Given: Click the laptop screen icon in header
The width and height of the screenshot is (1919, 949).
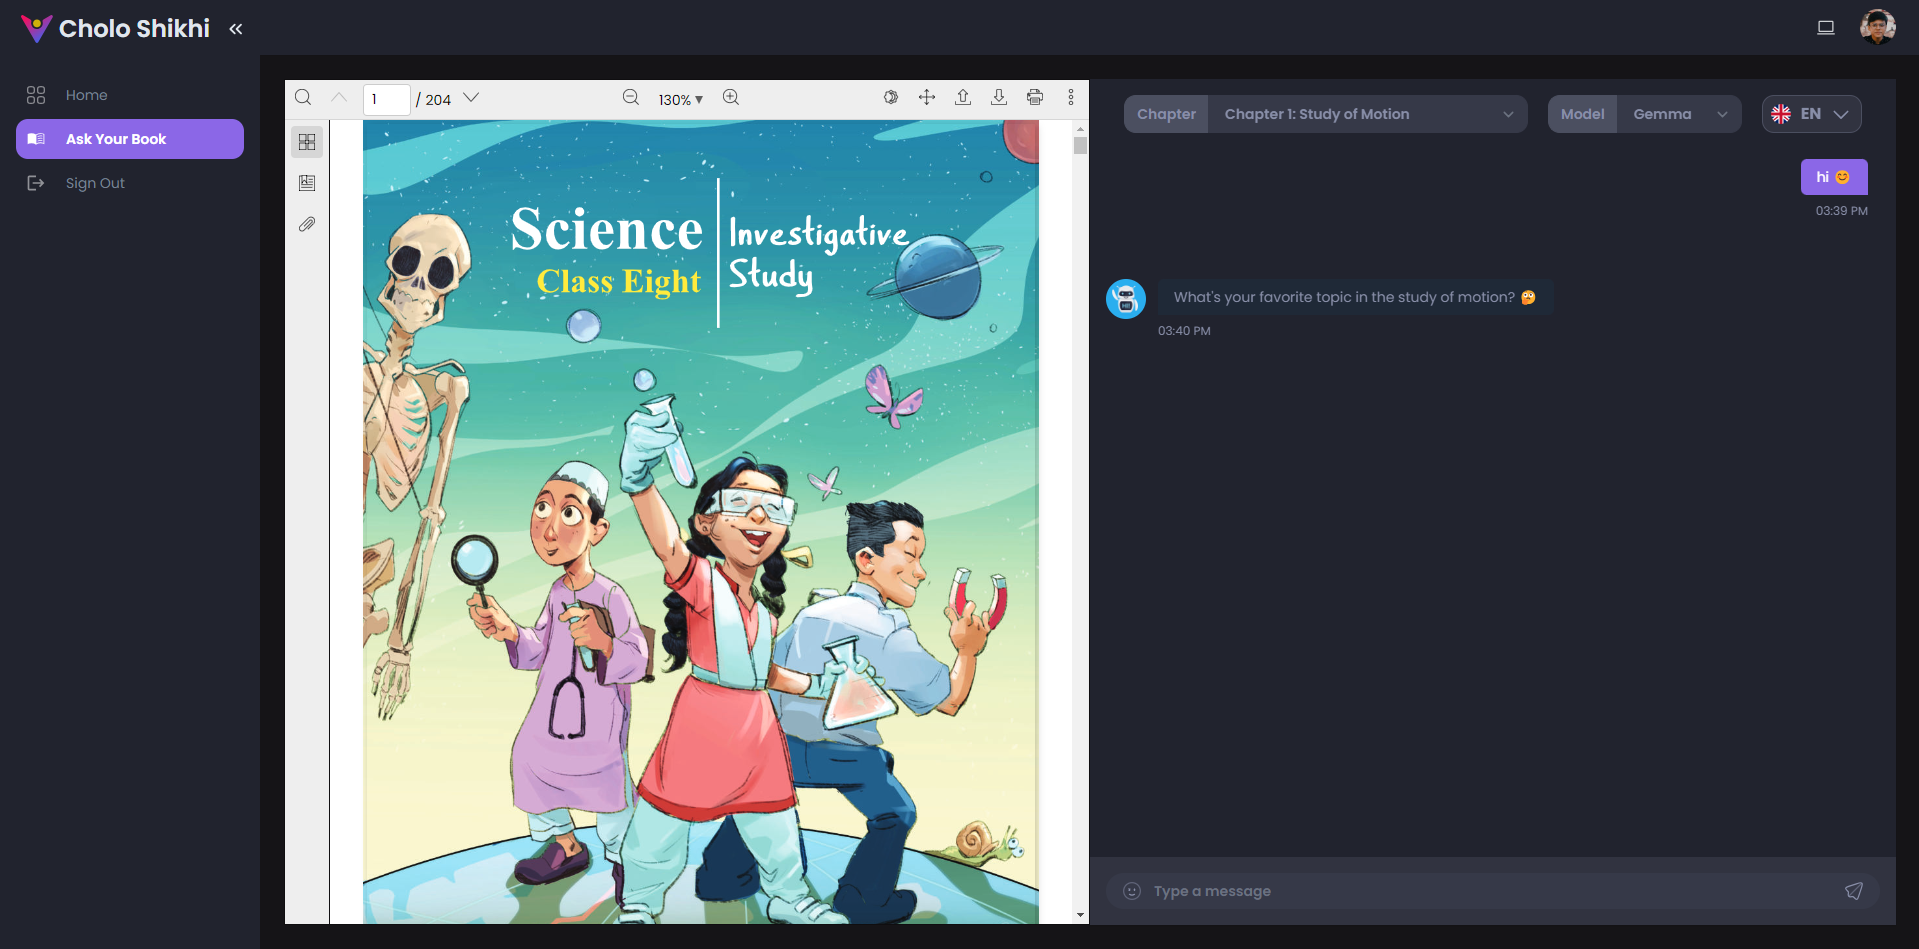Looking at the screenshot, I should 1826,28.
